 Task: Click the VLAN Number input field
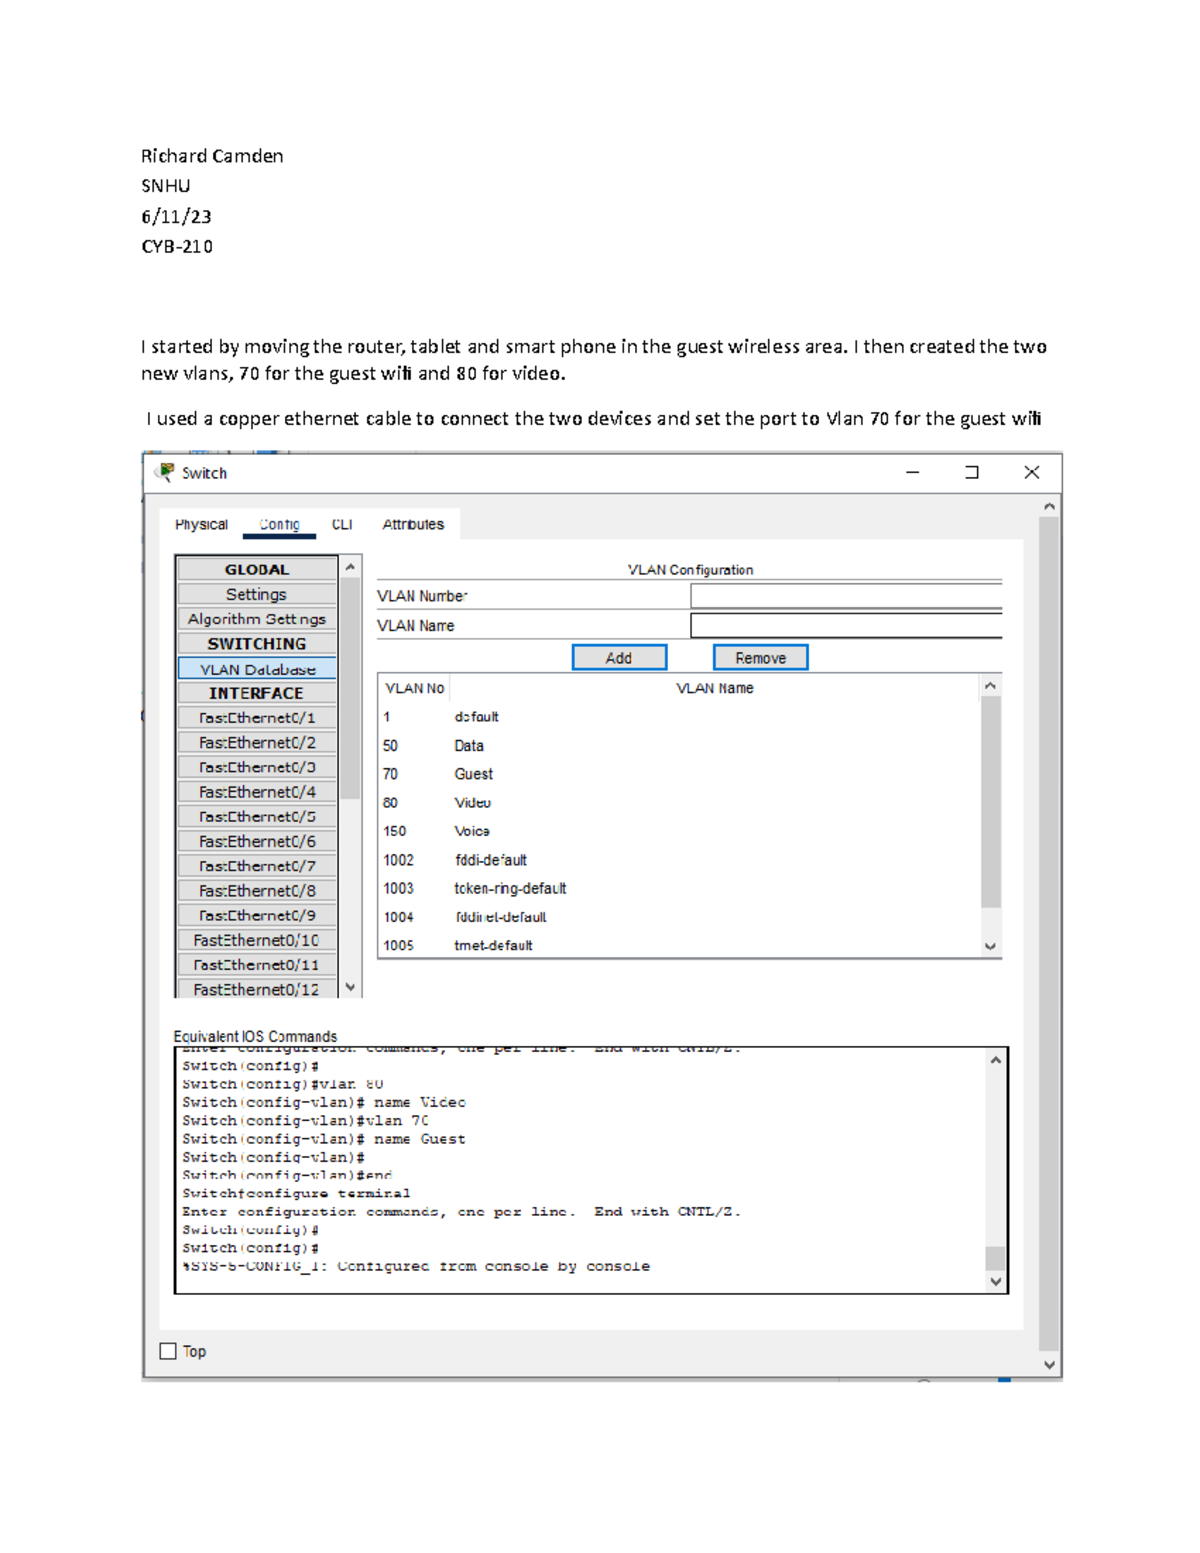point(845,596)
